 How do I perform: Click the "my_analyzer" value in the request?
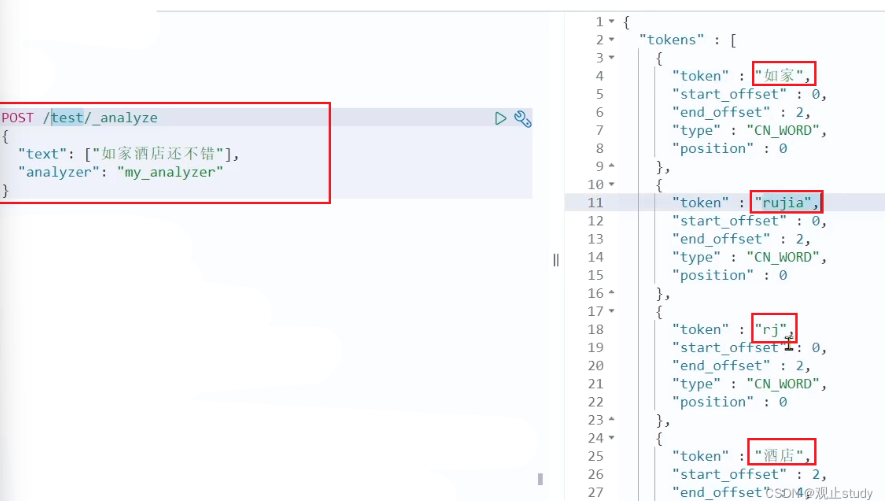(x=170, y=172)
